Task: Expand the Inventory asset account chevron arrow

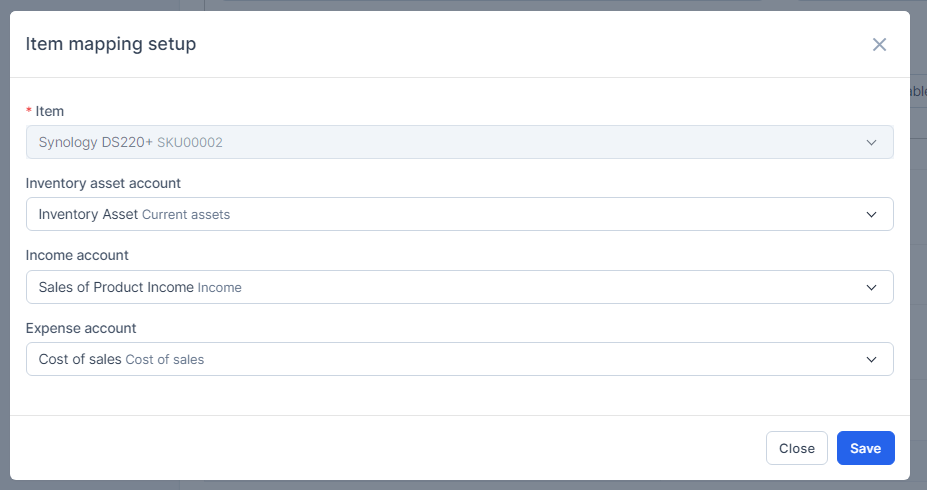Action: (x=871, y=214)
